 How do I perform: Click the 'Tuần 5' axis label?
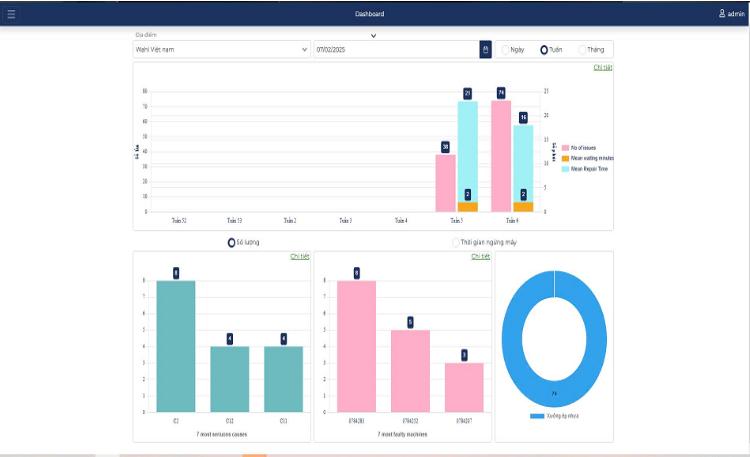(456, 221)
